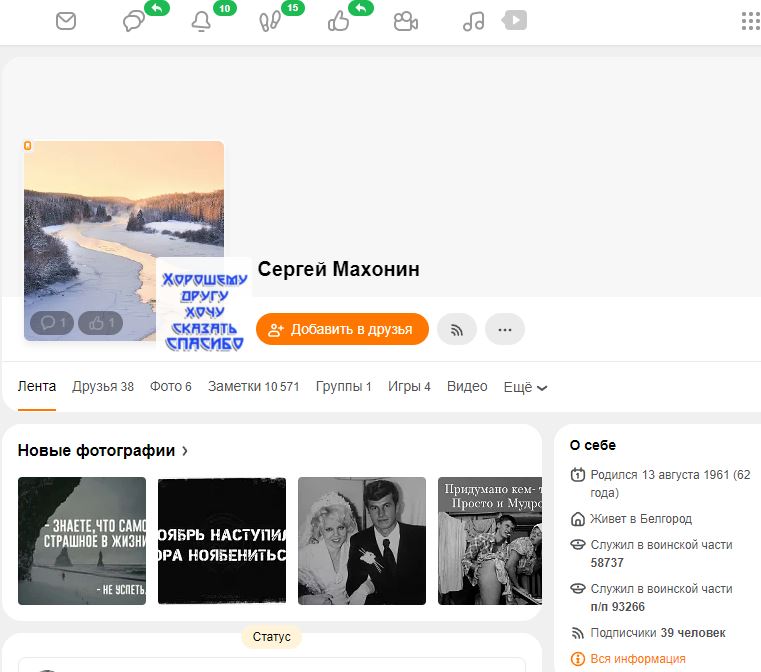The height and width of the screenshot is (672, 761).
Task: Open the messages envelope icon
Action: (66, 21)
